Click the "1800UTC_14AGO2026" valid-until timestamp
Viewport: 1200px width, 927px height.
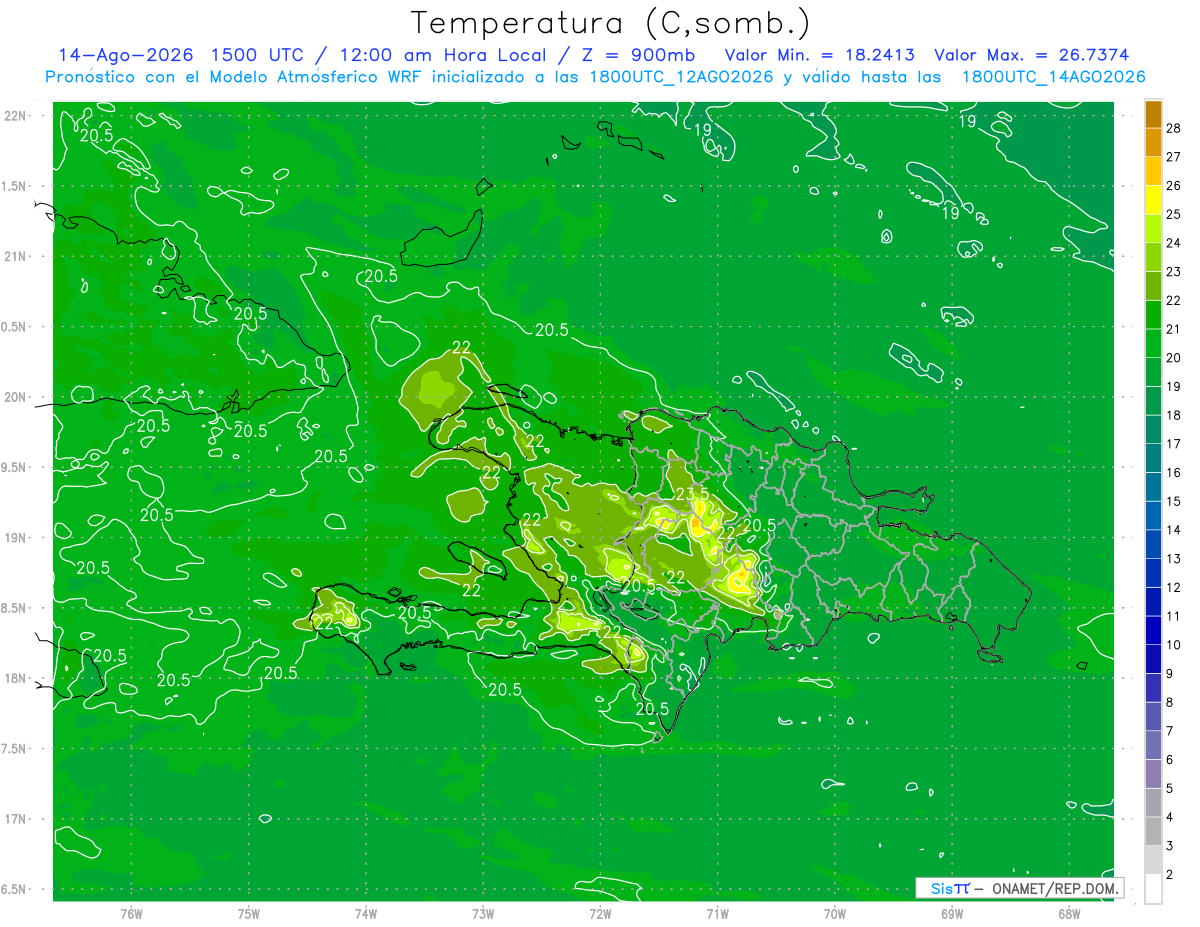(1053, 77)
